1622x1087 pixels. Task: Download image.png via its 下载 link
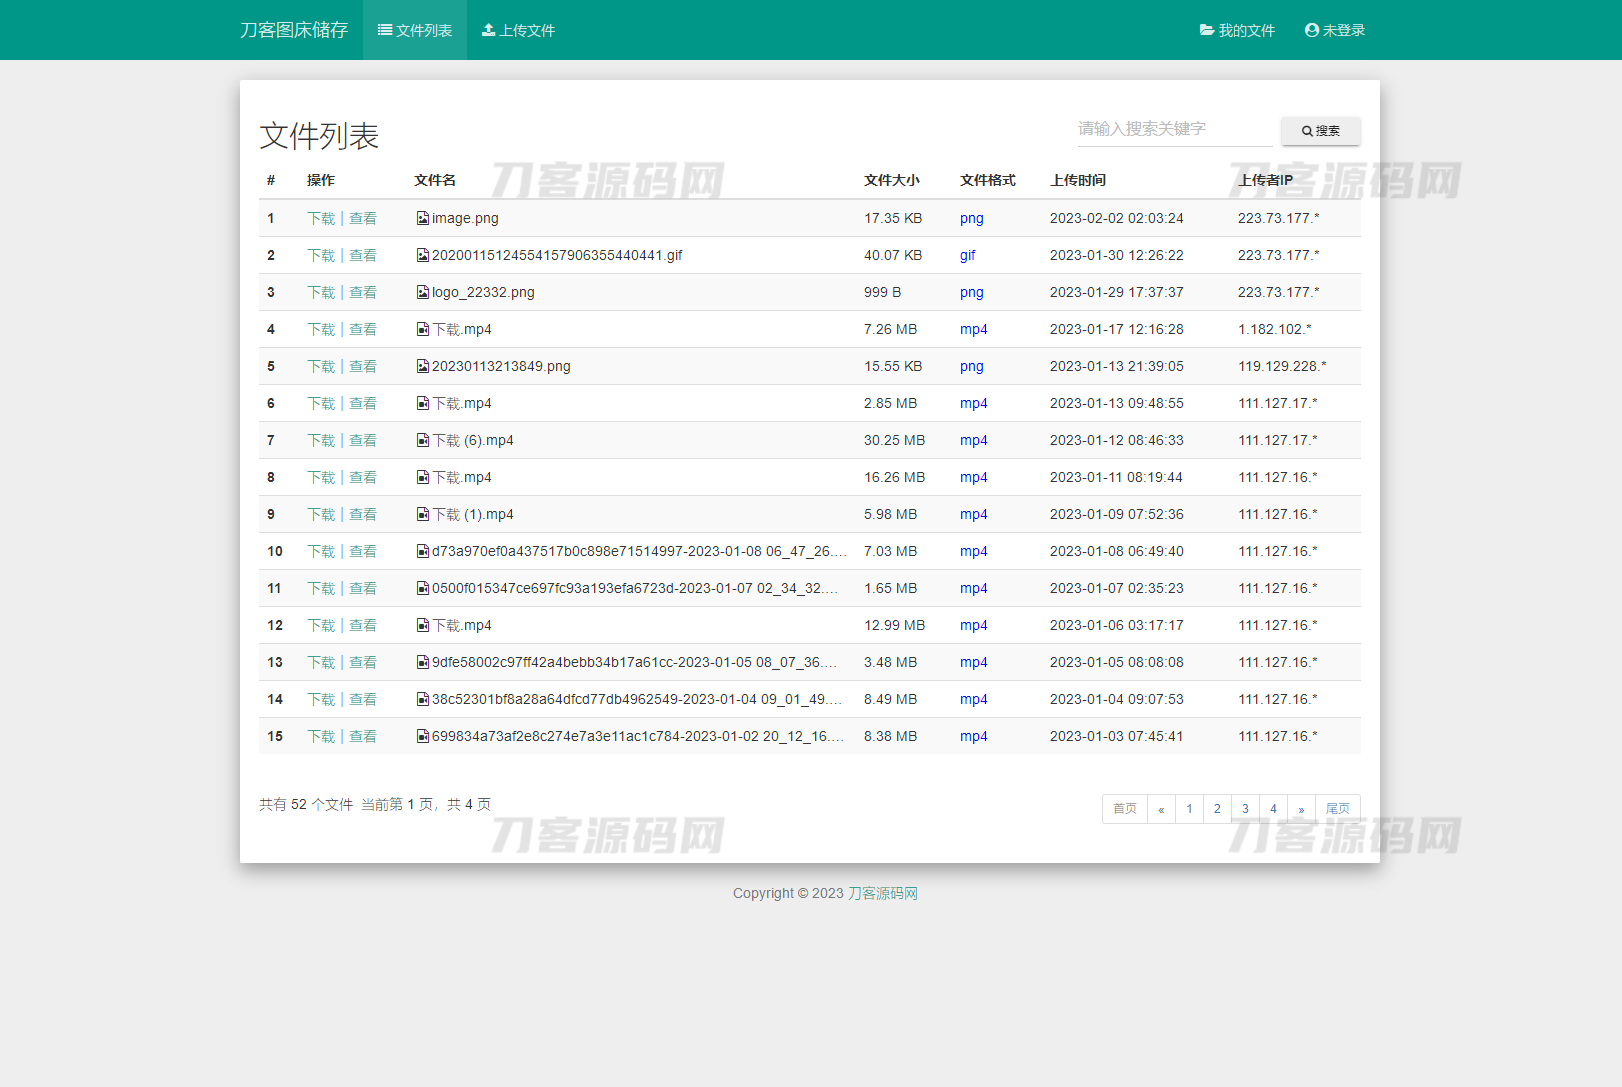click(320, 218)
